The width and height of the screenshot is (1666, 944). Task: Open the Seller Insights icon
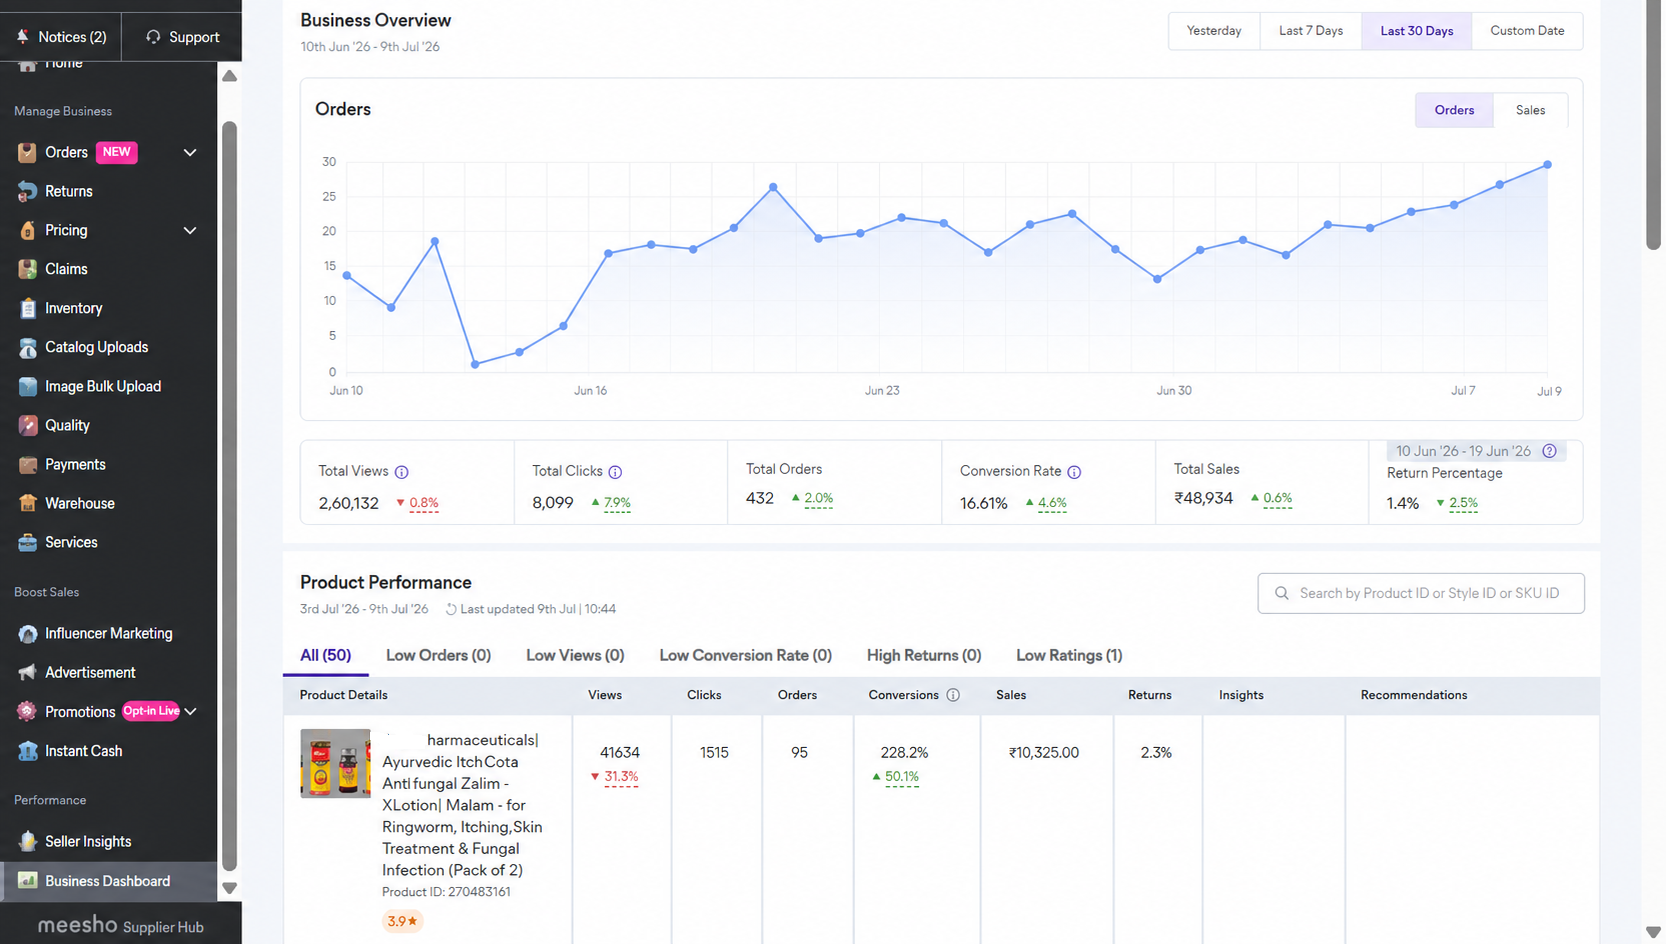(x=28, y=841)
